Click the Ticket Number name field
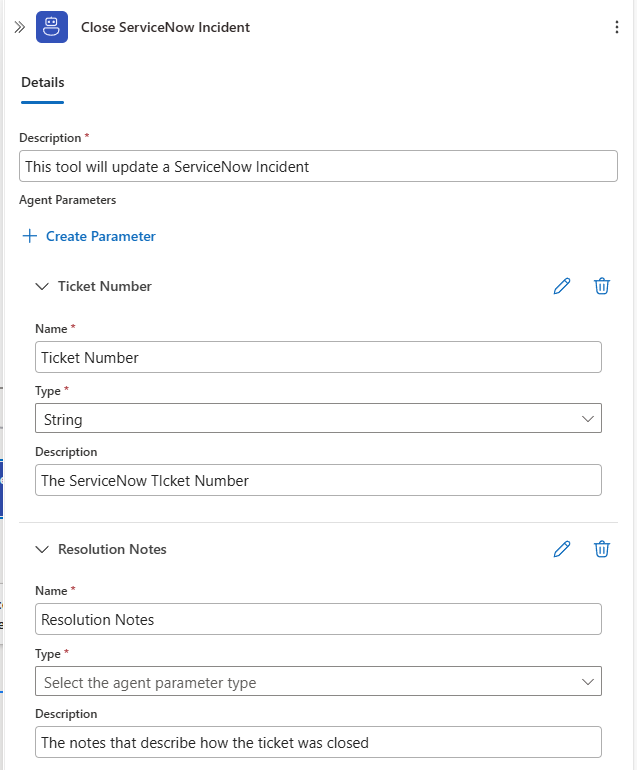Screen dimensions: 637x770 [x=318, y=357]
